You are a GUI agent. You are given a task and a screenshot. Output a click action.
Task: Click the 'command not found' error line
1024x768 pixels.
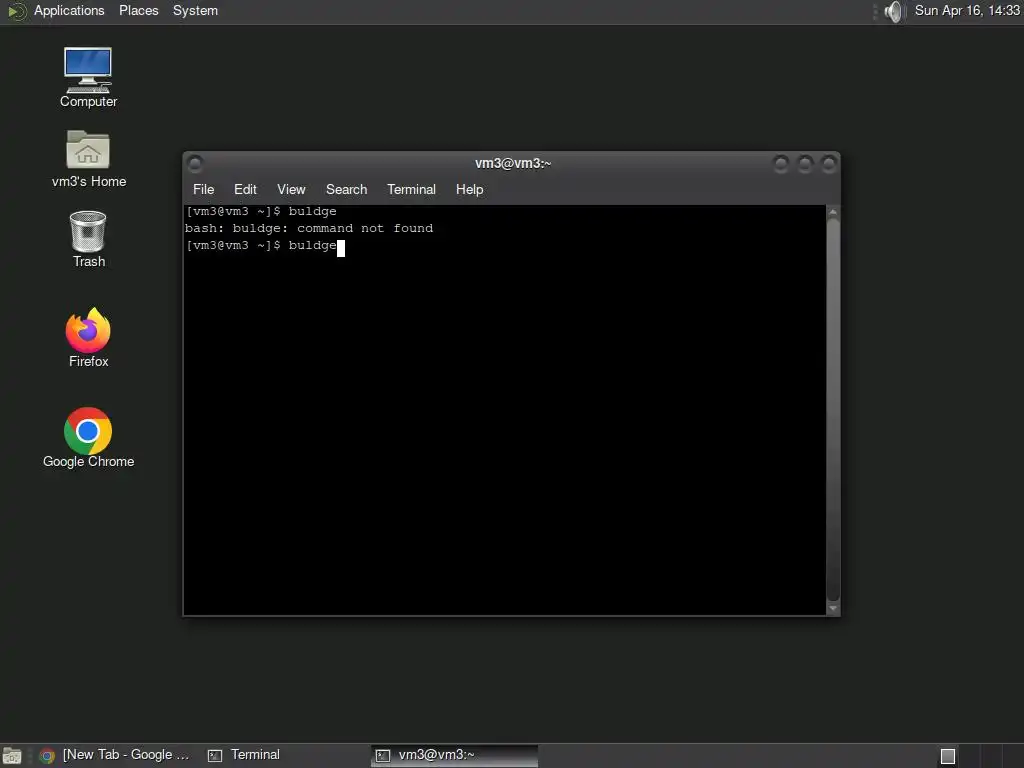(x=309, y=228)
